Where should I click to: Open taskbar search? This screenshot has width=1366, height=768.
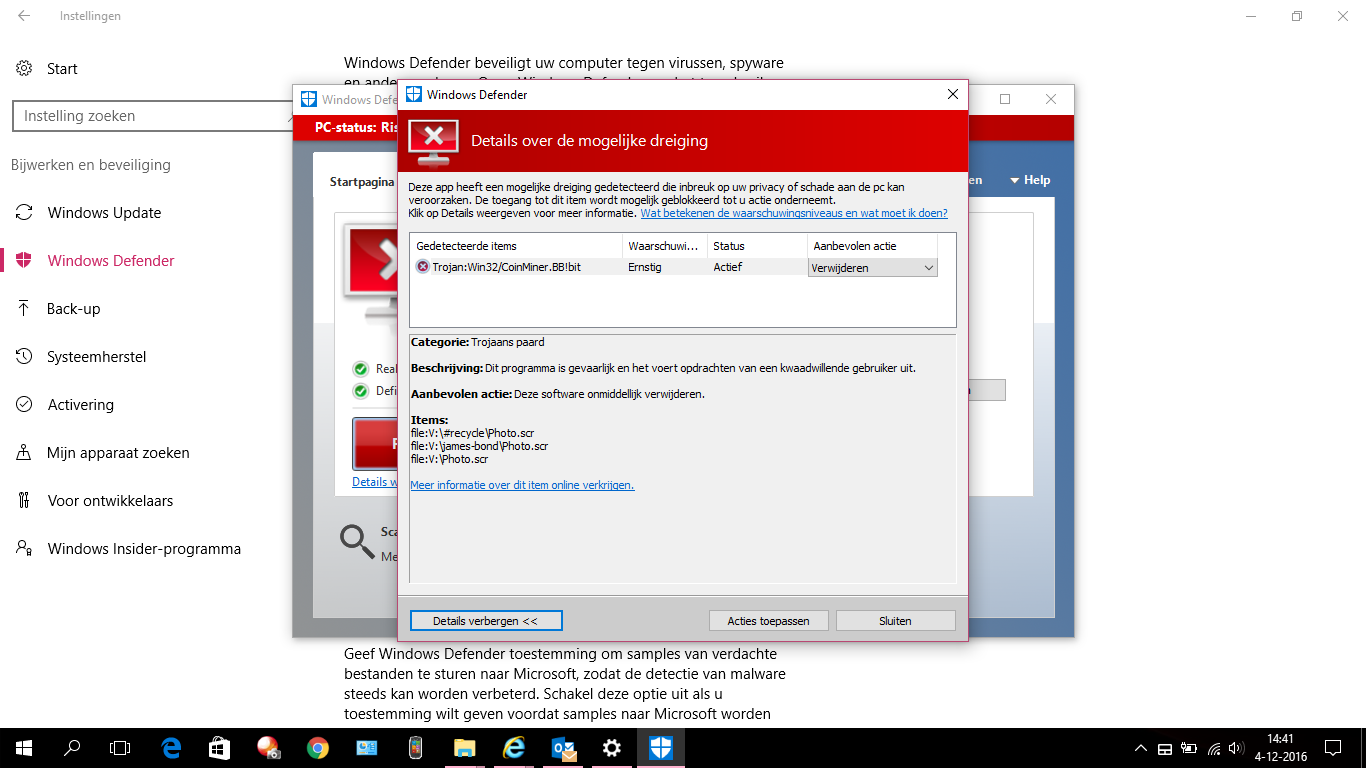72,747
